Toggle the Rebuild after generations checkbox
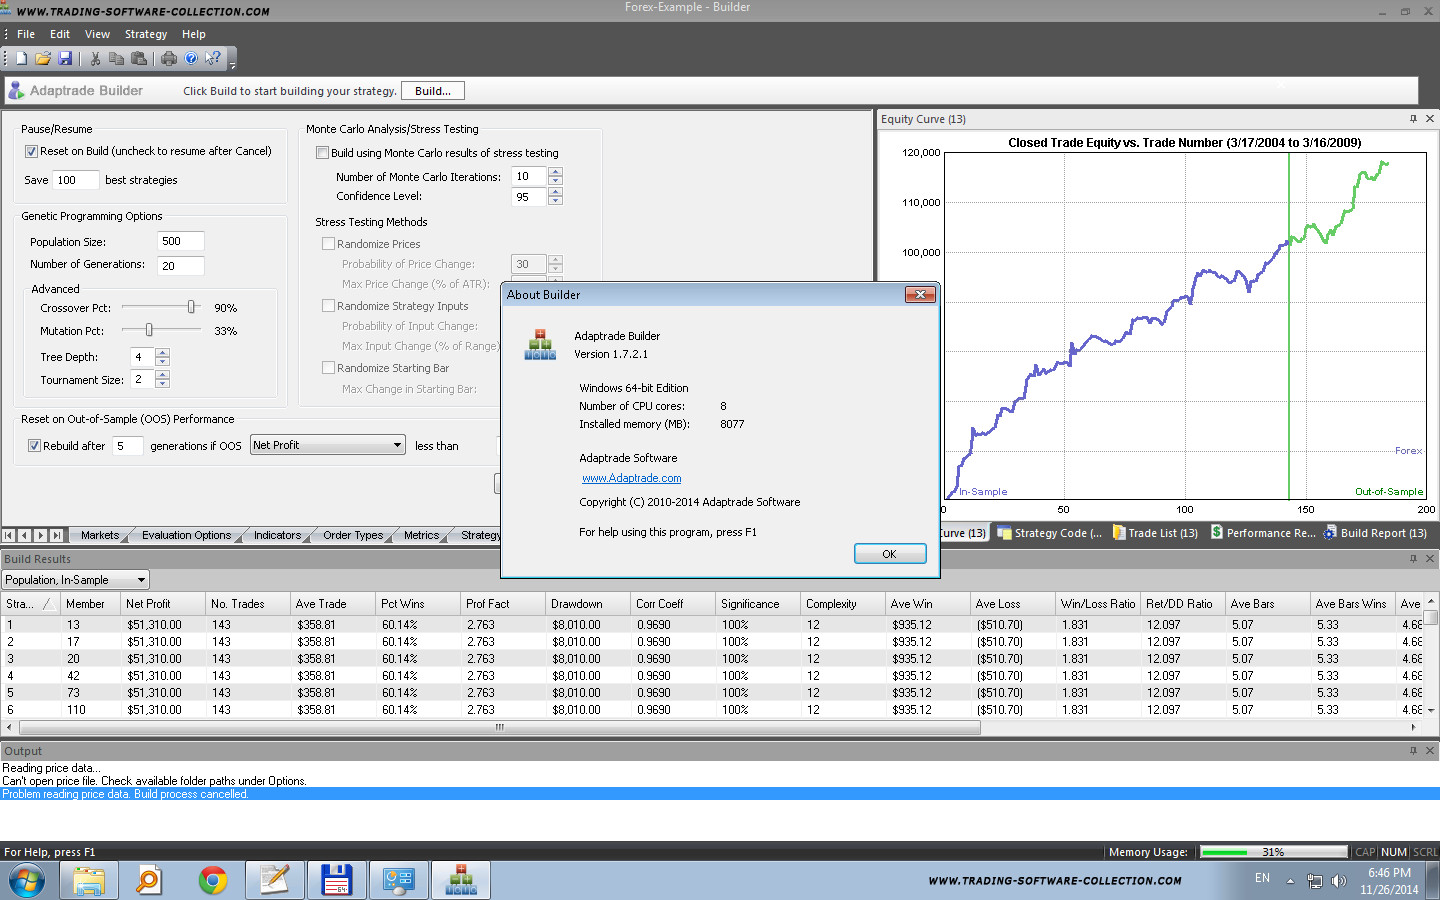This screenshot has height=900, width=1440. (34, 446)
